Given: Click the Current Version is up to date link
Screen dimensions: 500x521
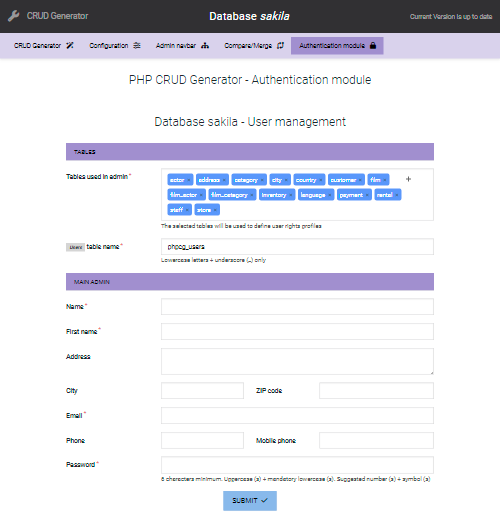Looking at the screenshot, I should tap(451, 16).
